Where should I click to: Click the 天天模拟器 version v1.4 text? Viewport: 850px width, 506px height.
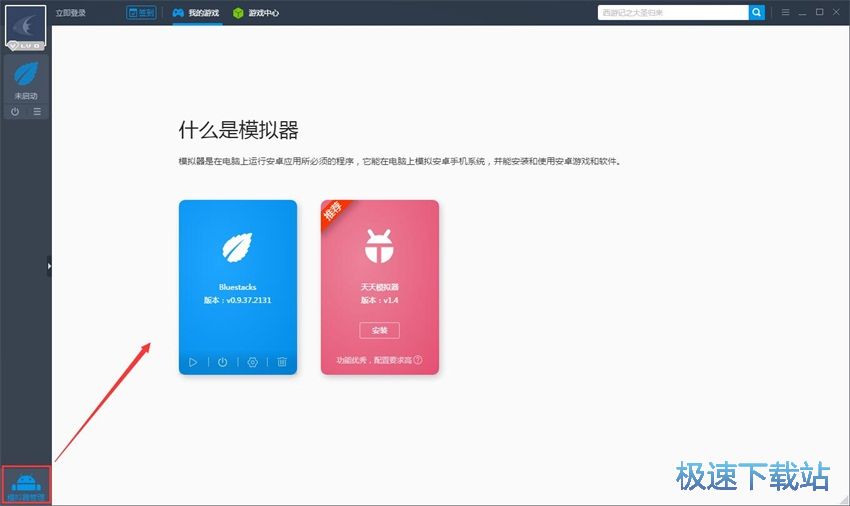(x=379, y=300)
